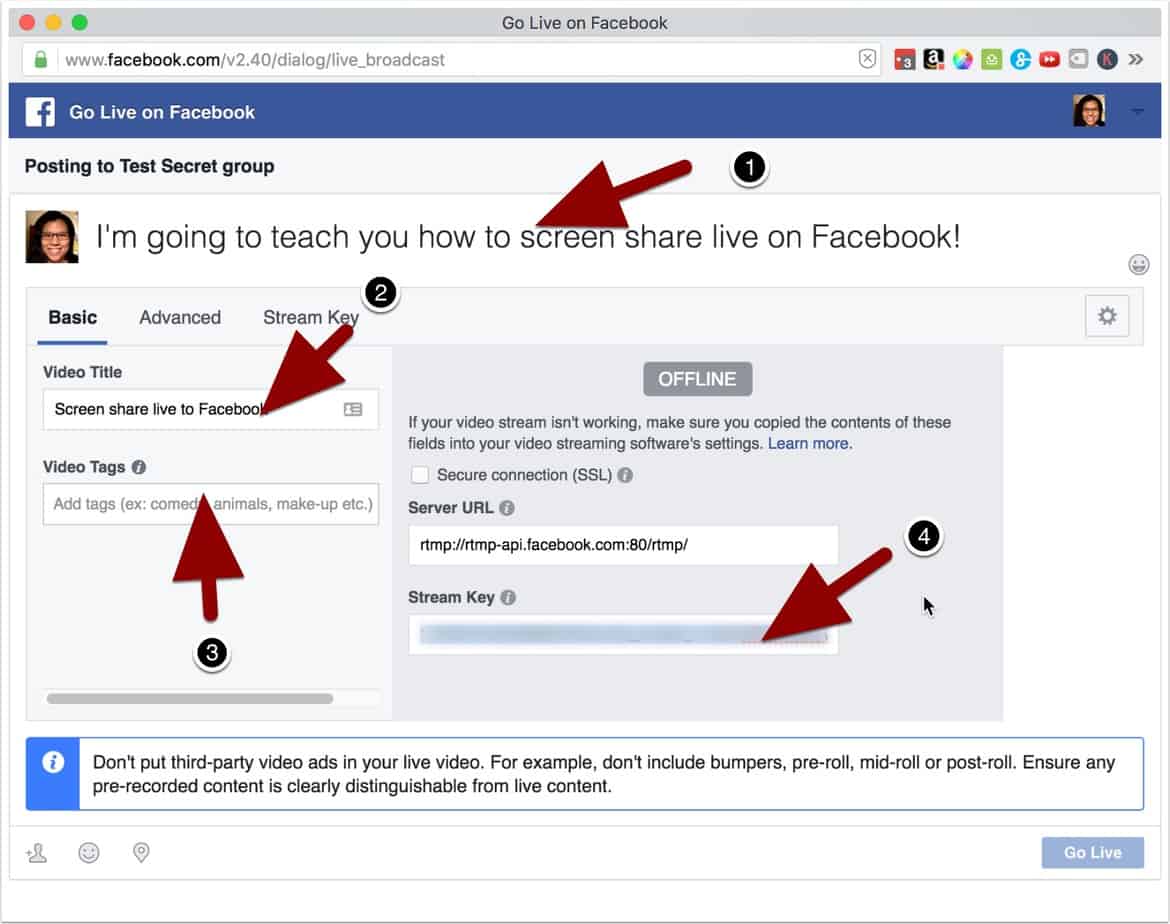1170x924 pixels.
Task: Add location with the pin icon
Action: (141, 852)
